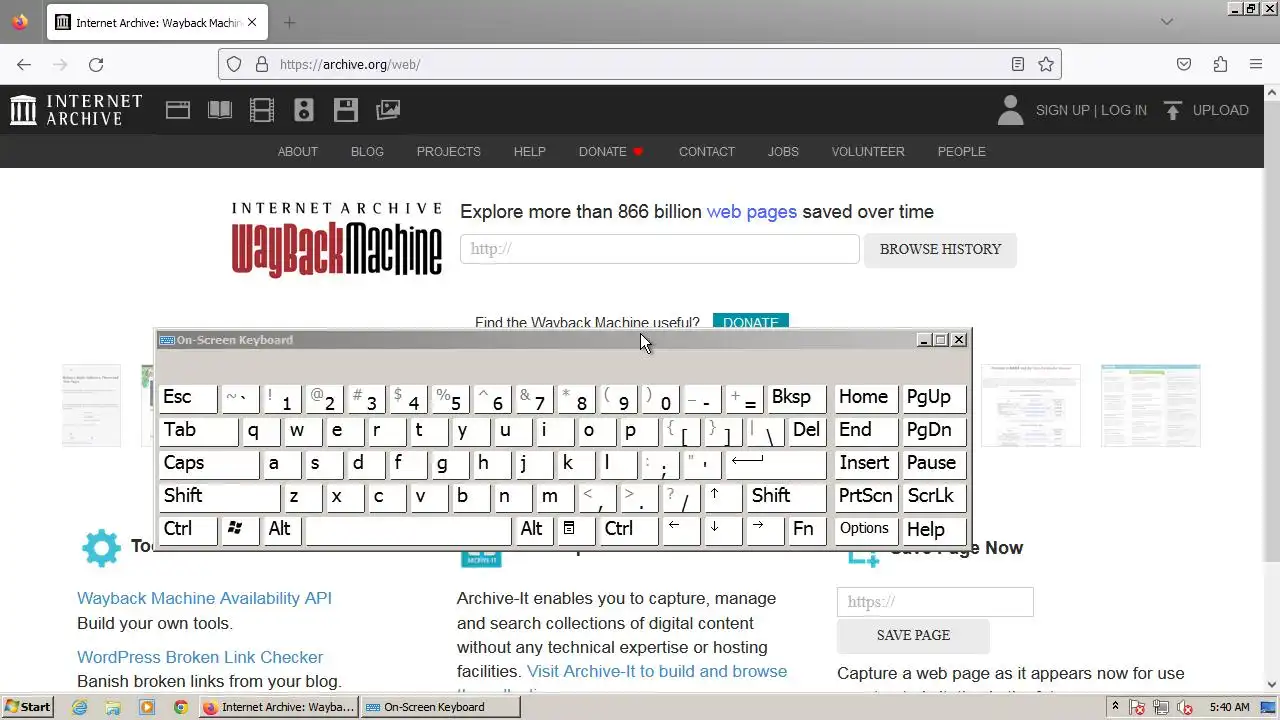Viewport: 1280px width, 720px height.
Task: Open the BLOG menu item
Action: click(x=367, y=152)
